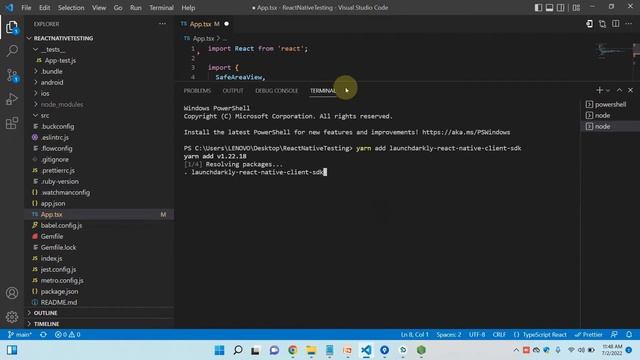Open editor more actions ellipsis
Screen dimensions: 640x360
coord(629,24)
